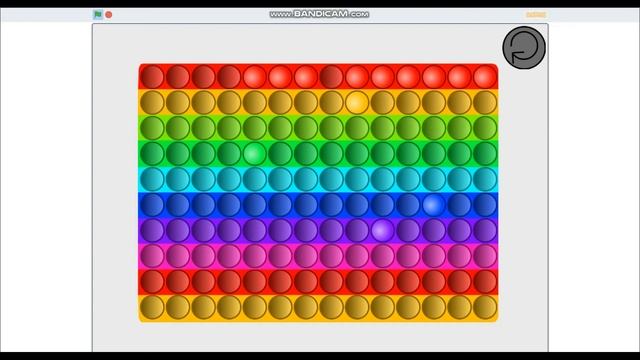Pop the second bubble in the bottom orange row
Screen dimensions: 640x360
click(x=178, y=307)
